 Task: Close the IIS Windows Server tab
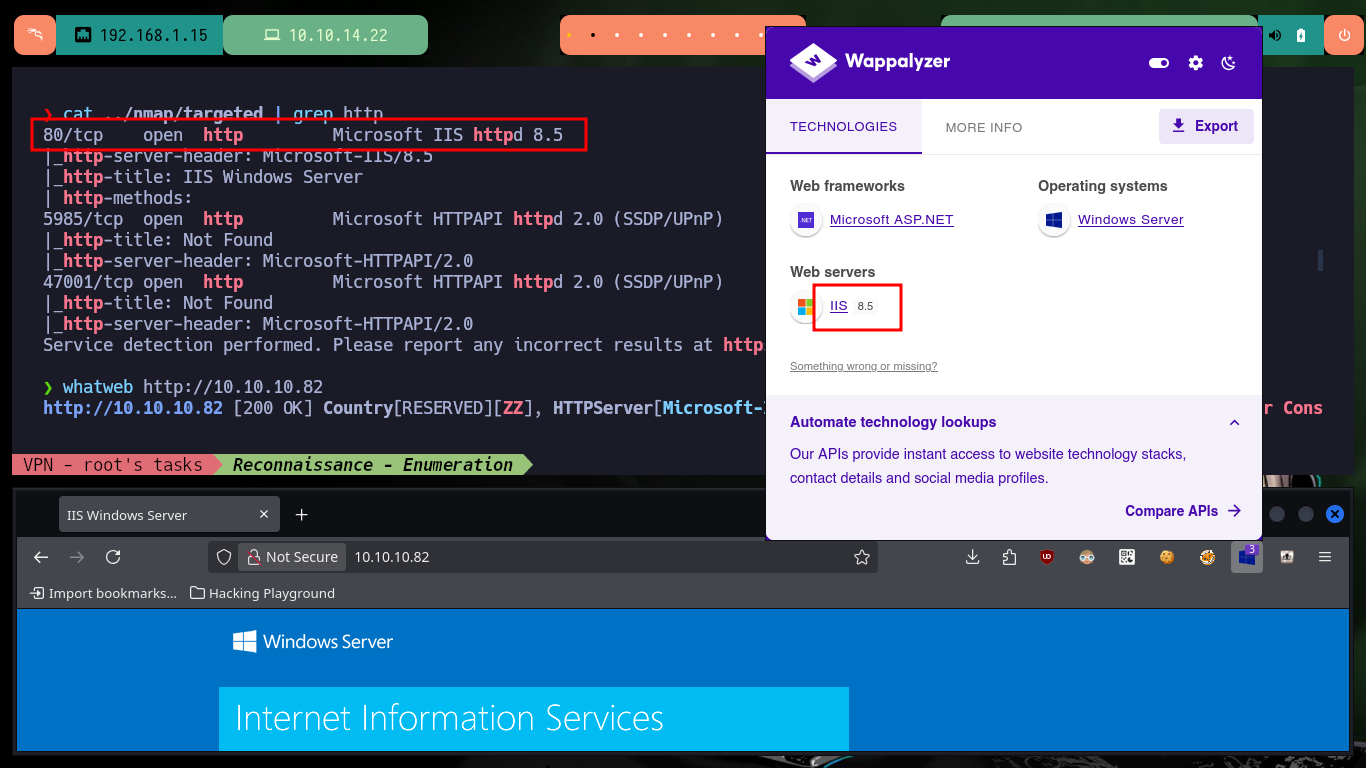(264, 515)
